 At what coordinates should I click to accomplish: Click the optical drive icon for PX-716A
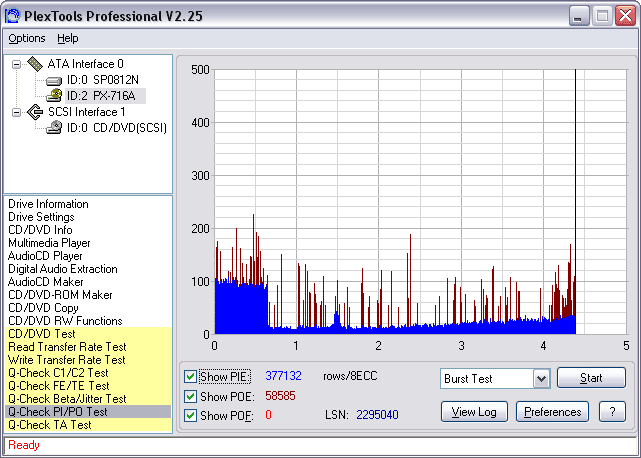tap(54, 96)
